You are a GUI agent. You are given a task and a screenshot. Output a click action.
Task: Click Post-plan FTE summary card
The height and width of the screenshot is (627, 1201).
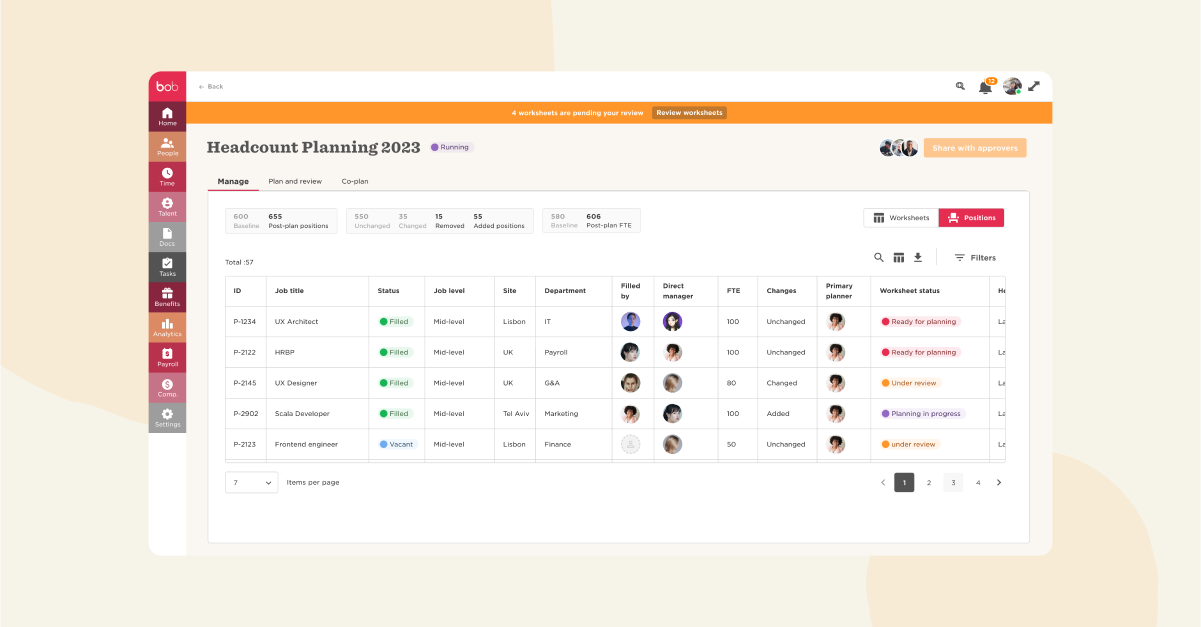pos(591,221)
